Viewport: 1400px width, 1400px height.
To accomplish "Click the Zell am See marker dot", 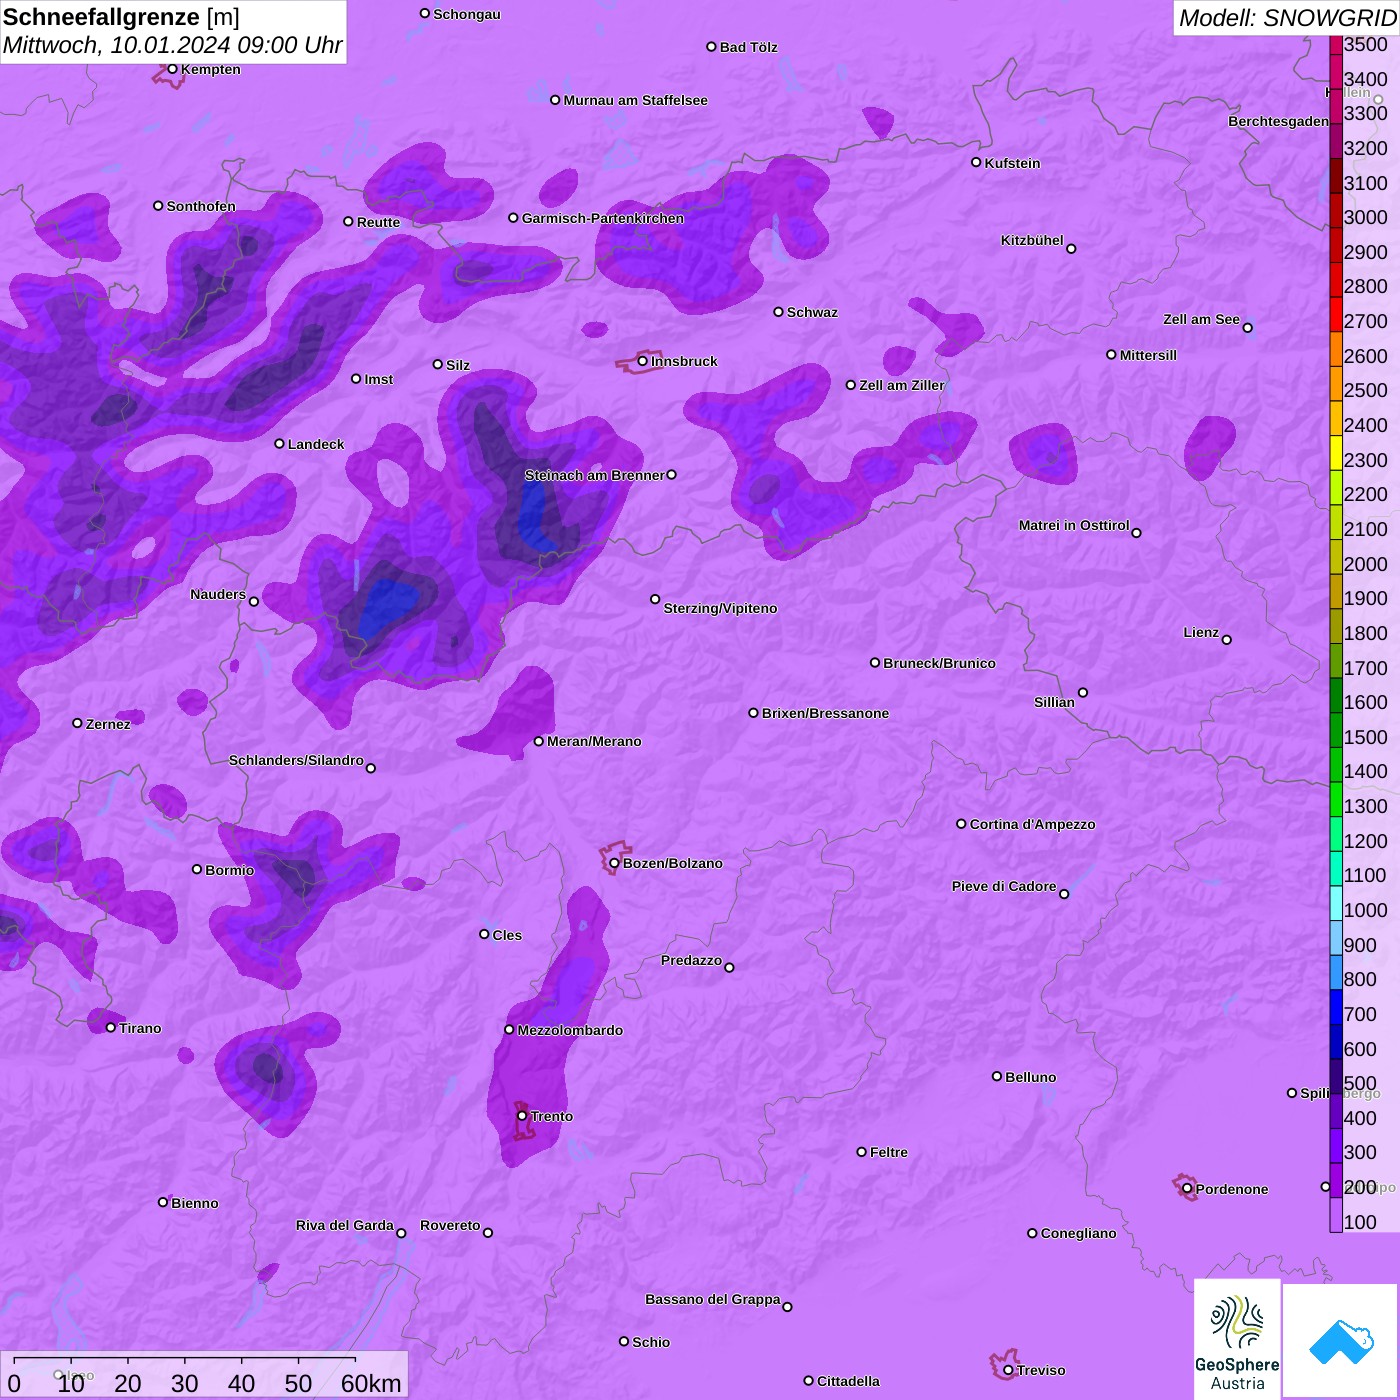I will point(1247,327).
